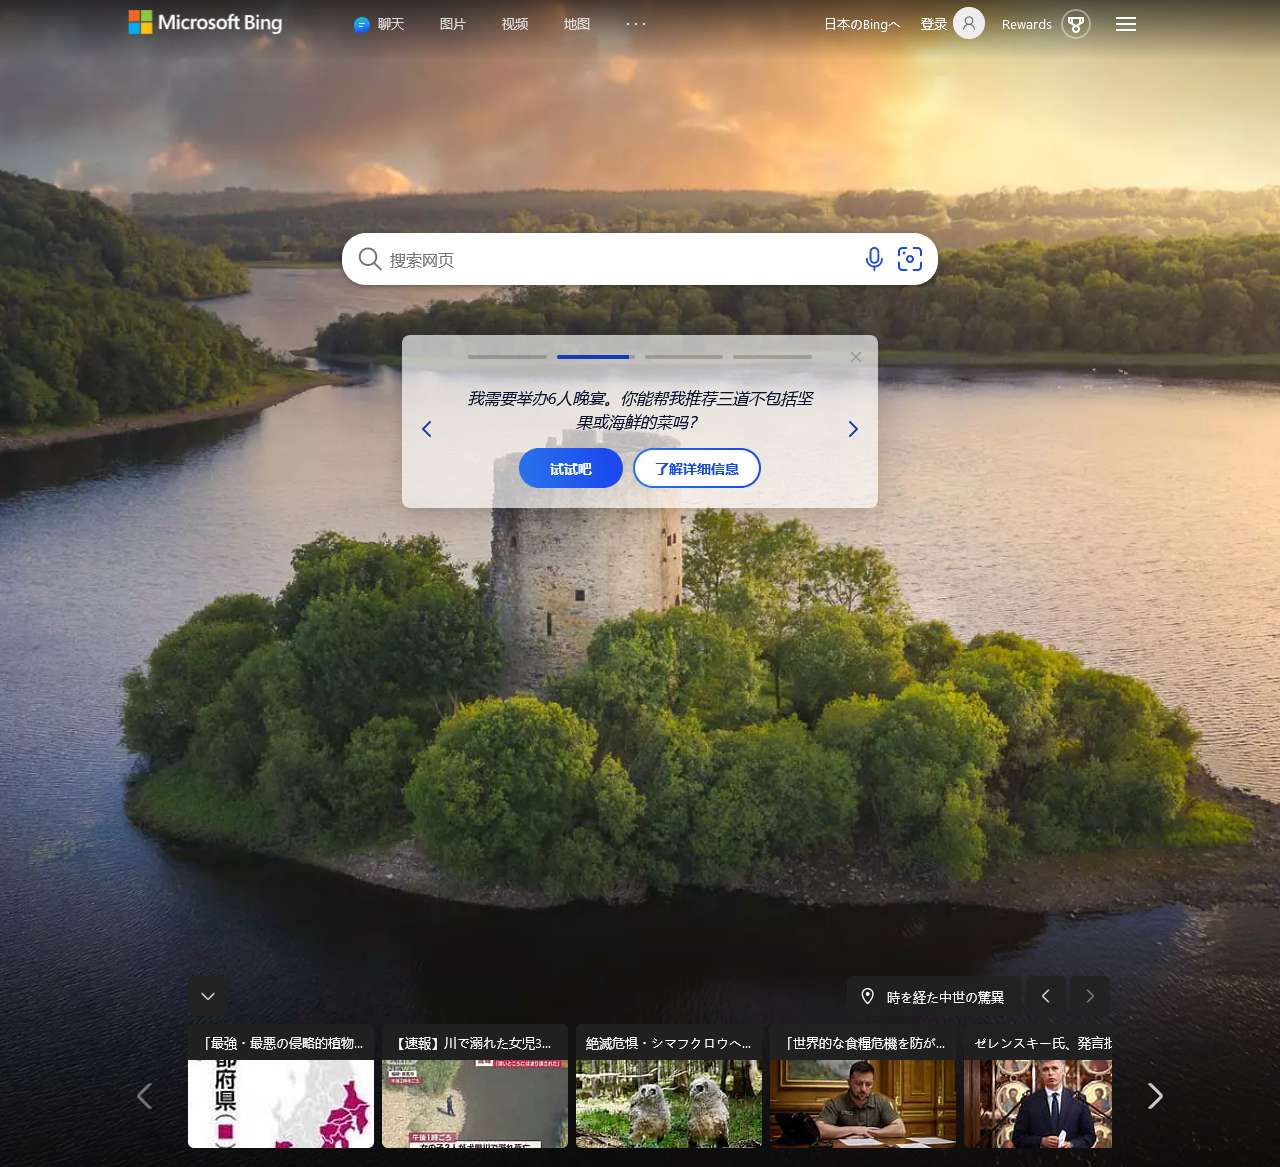Click the image location pin icon

click(868, 996)
